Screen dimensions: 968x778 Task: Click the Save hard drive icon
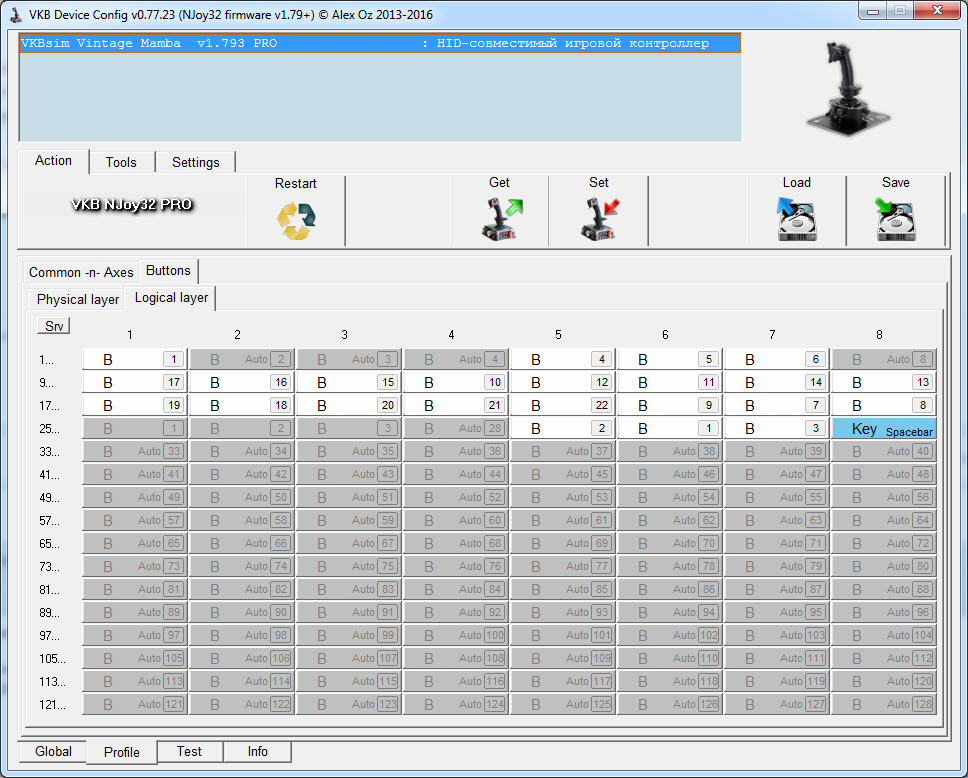[x=895, y=220]
